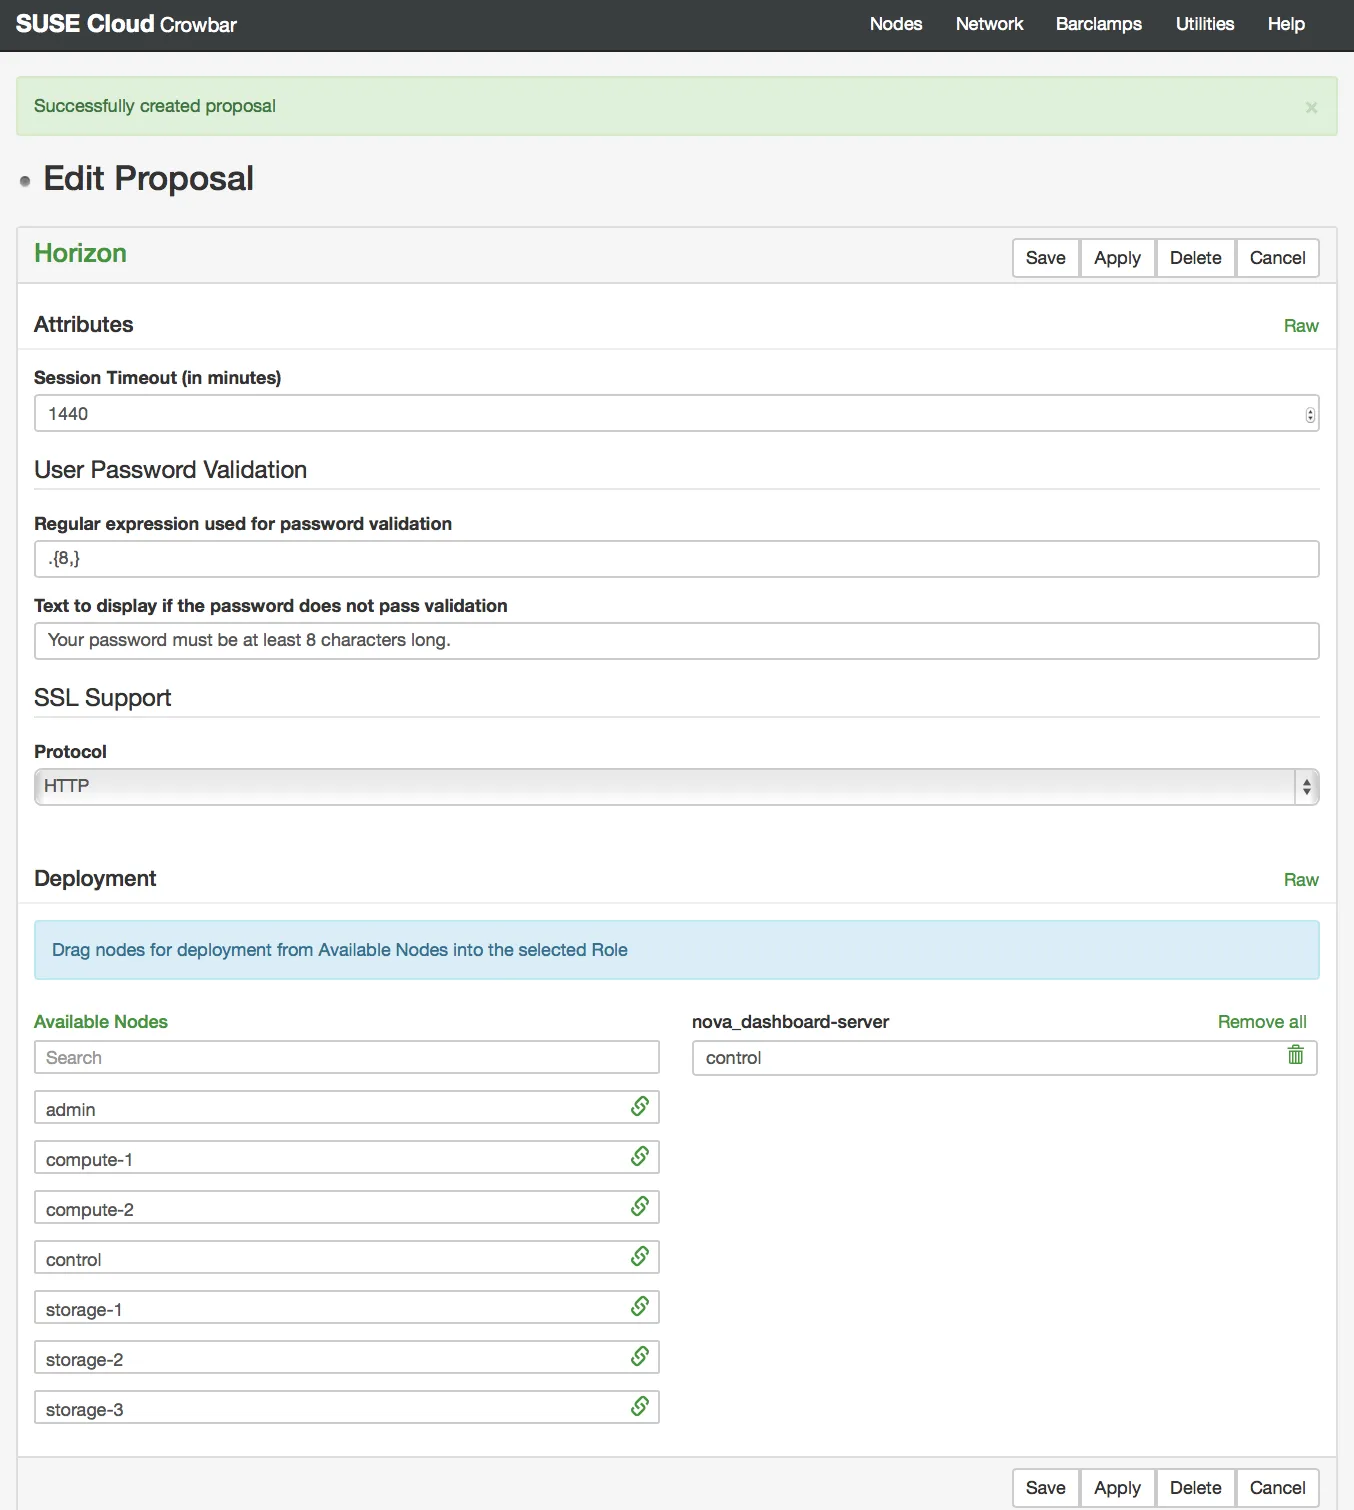Remove control node with trash icon

tap(1296, 1055)
